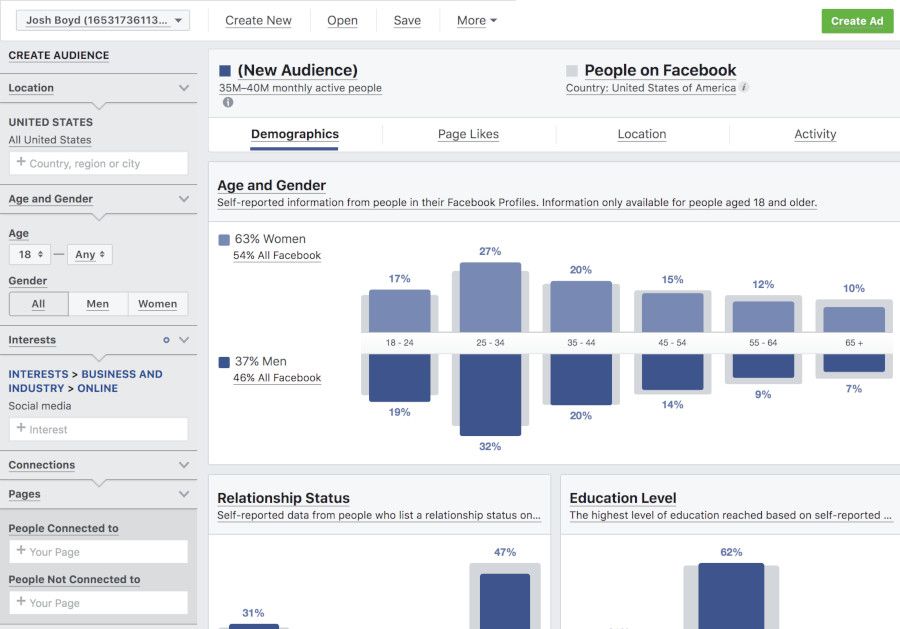Click the Save link in top toolbar

(407, 20)
